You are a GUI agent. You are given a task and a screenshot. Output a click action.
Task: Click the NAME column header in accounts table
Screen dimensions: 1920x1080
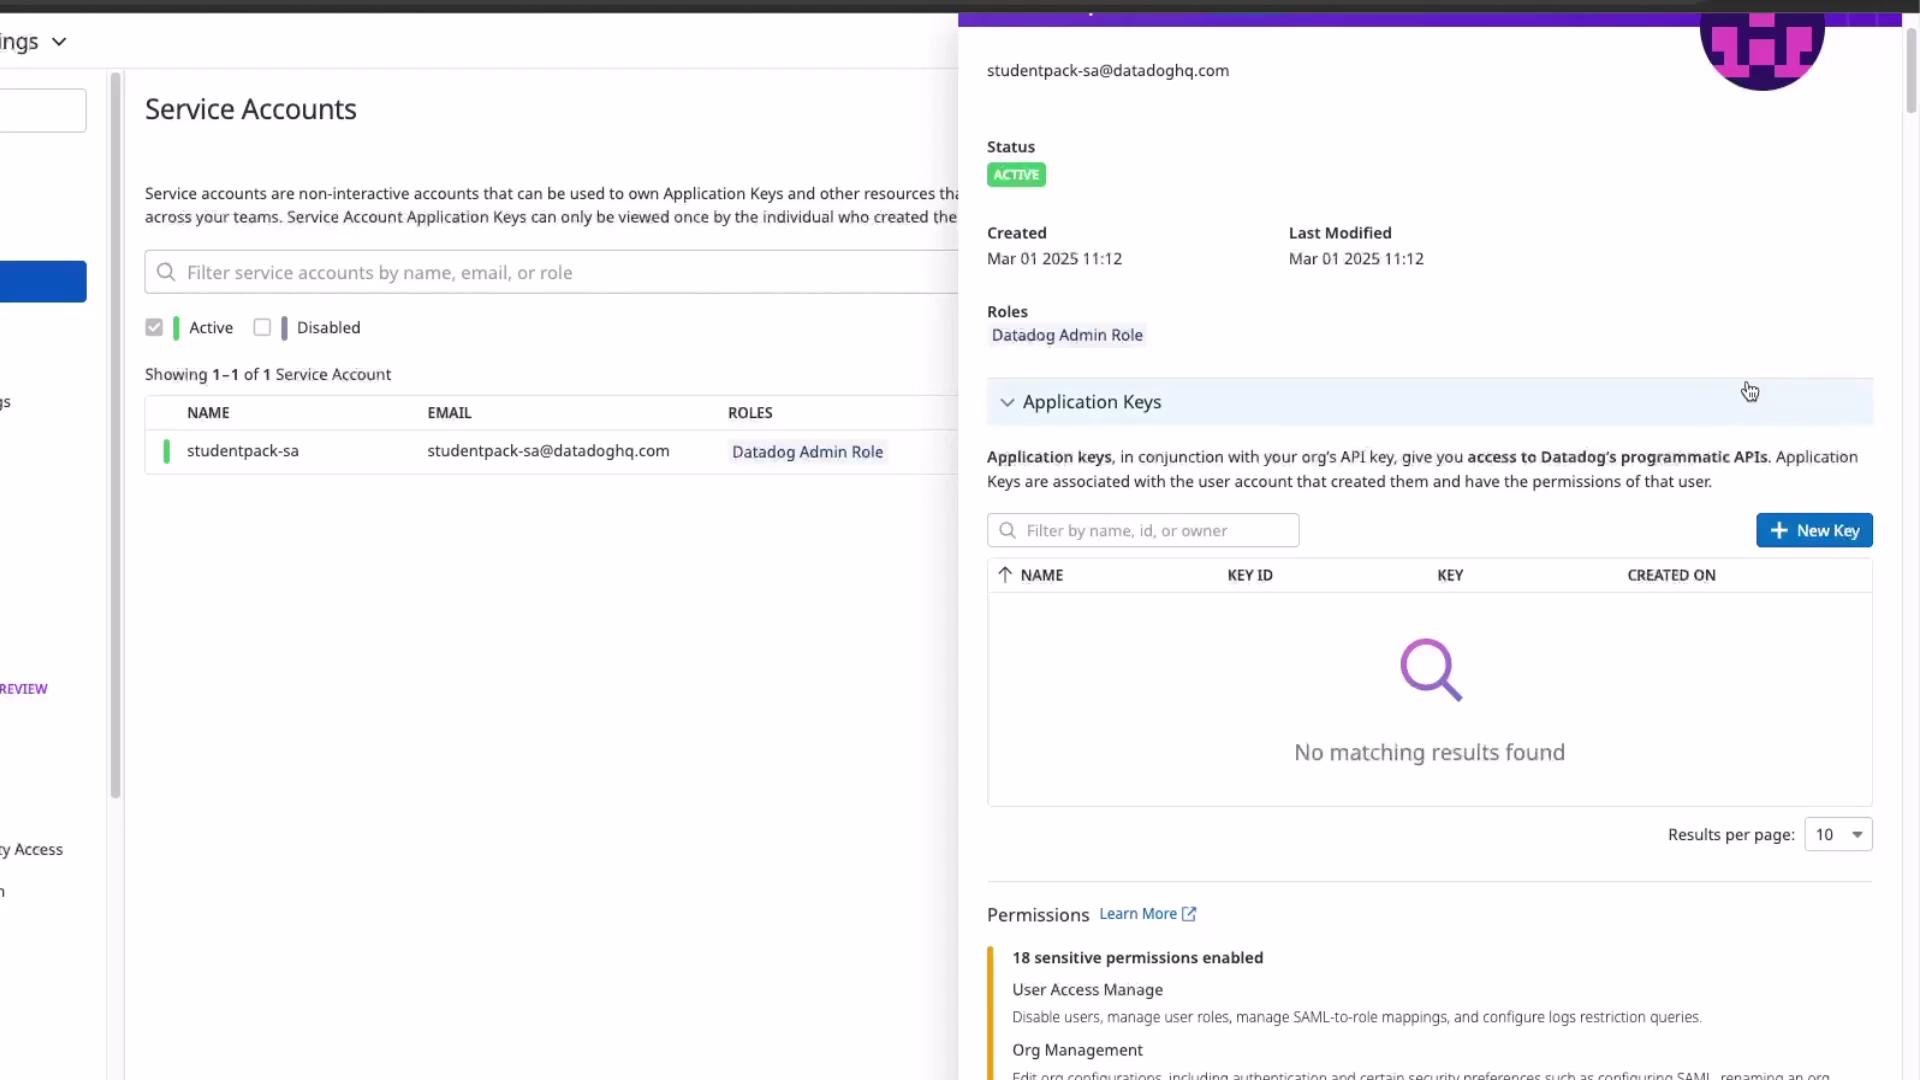208,413
